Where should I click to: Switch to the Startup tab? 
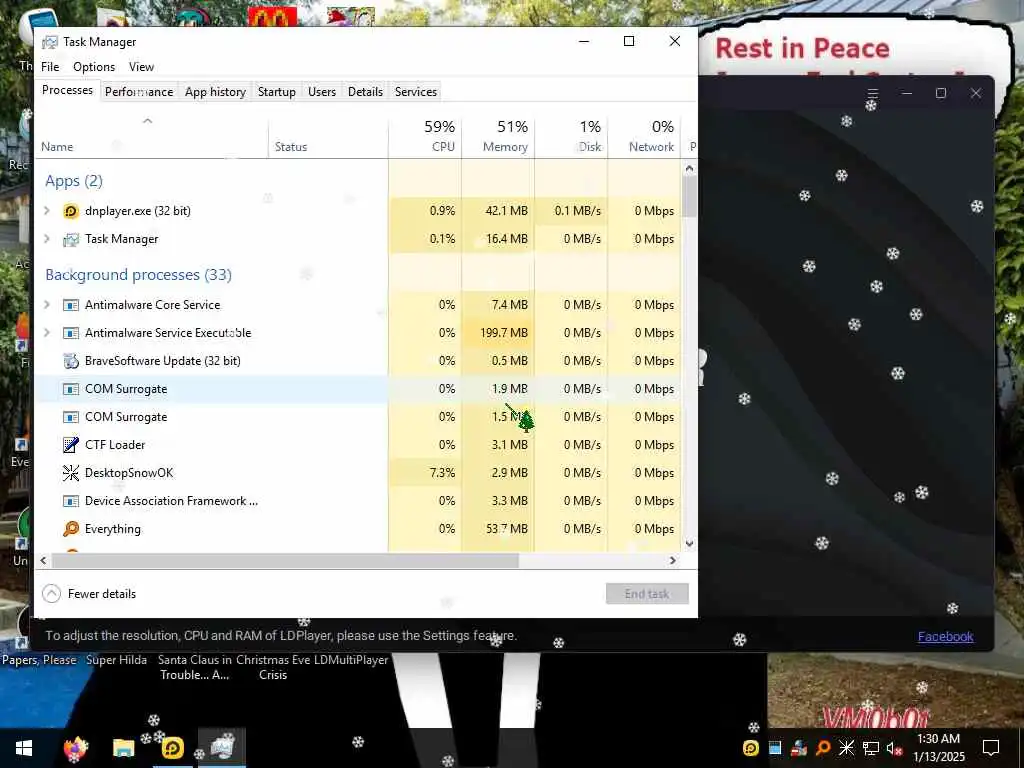277,92
